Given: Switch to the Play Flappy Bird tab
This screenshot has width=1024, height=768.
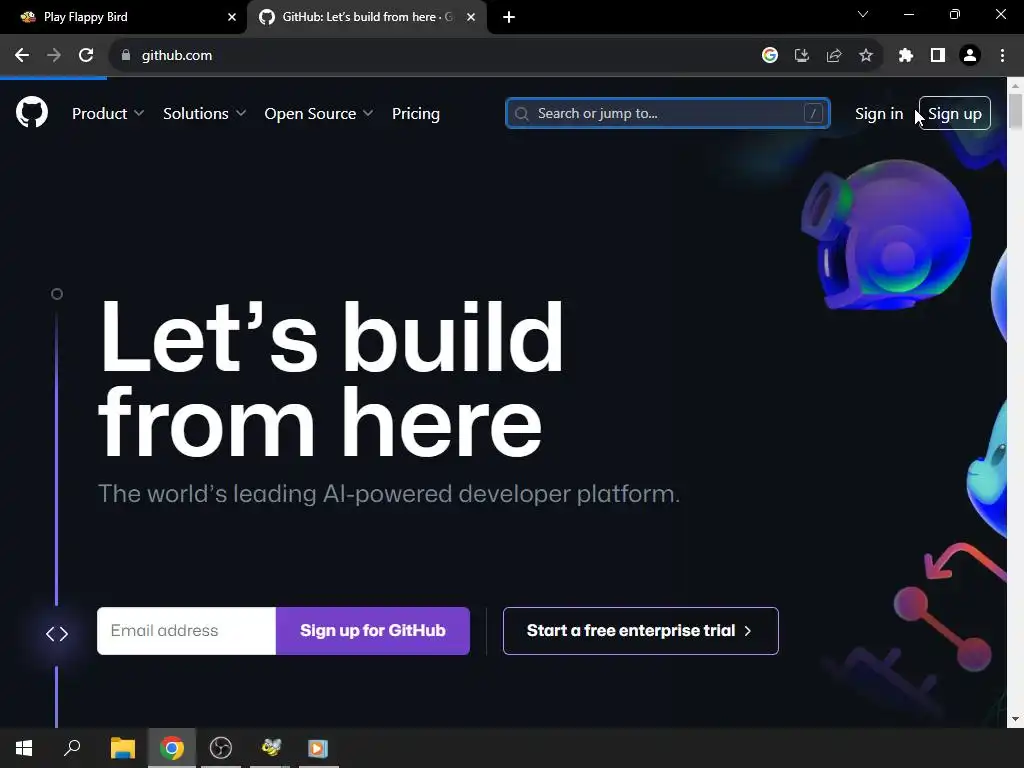Looking at the screenshot, I should click(124, 17).
